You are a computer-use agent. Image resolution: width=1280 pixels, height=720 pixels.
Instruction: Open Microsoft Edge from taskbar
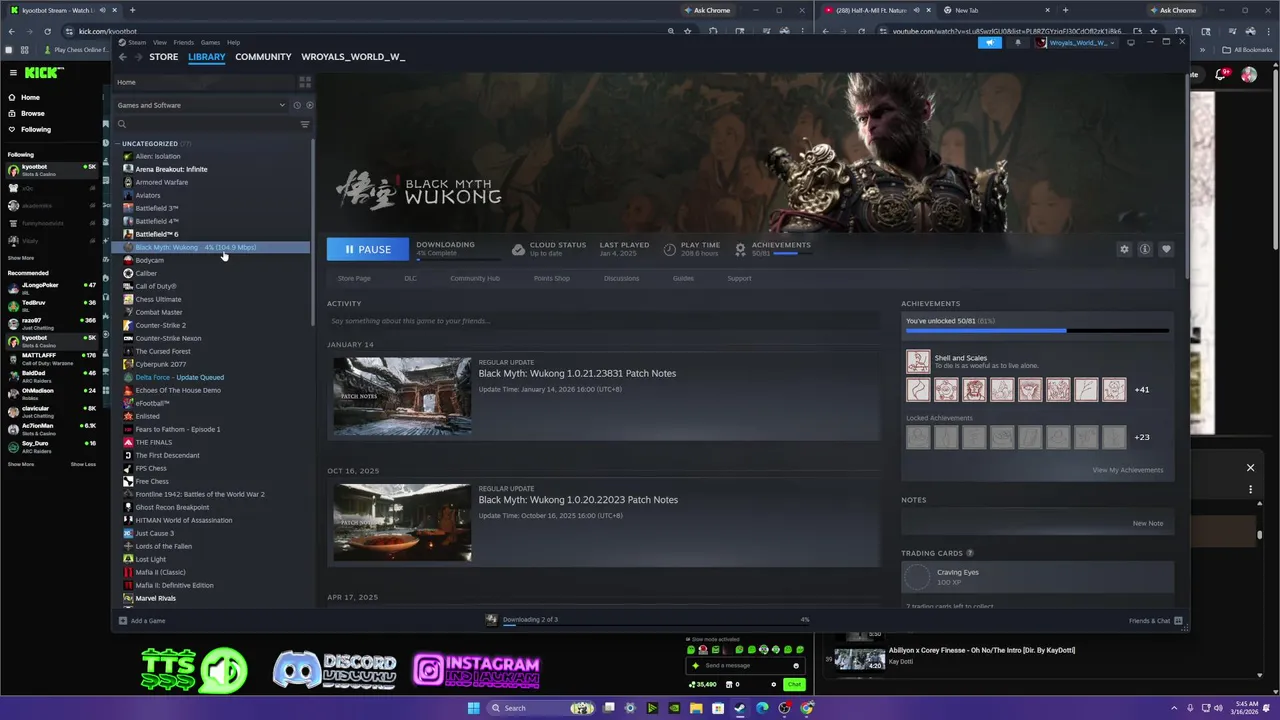[x=762, y=708]
